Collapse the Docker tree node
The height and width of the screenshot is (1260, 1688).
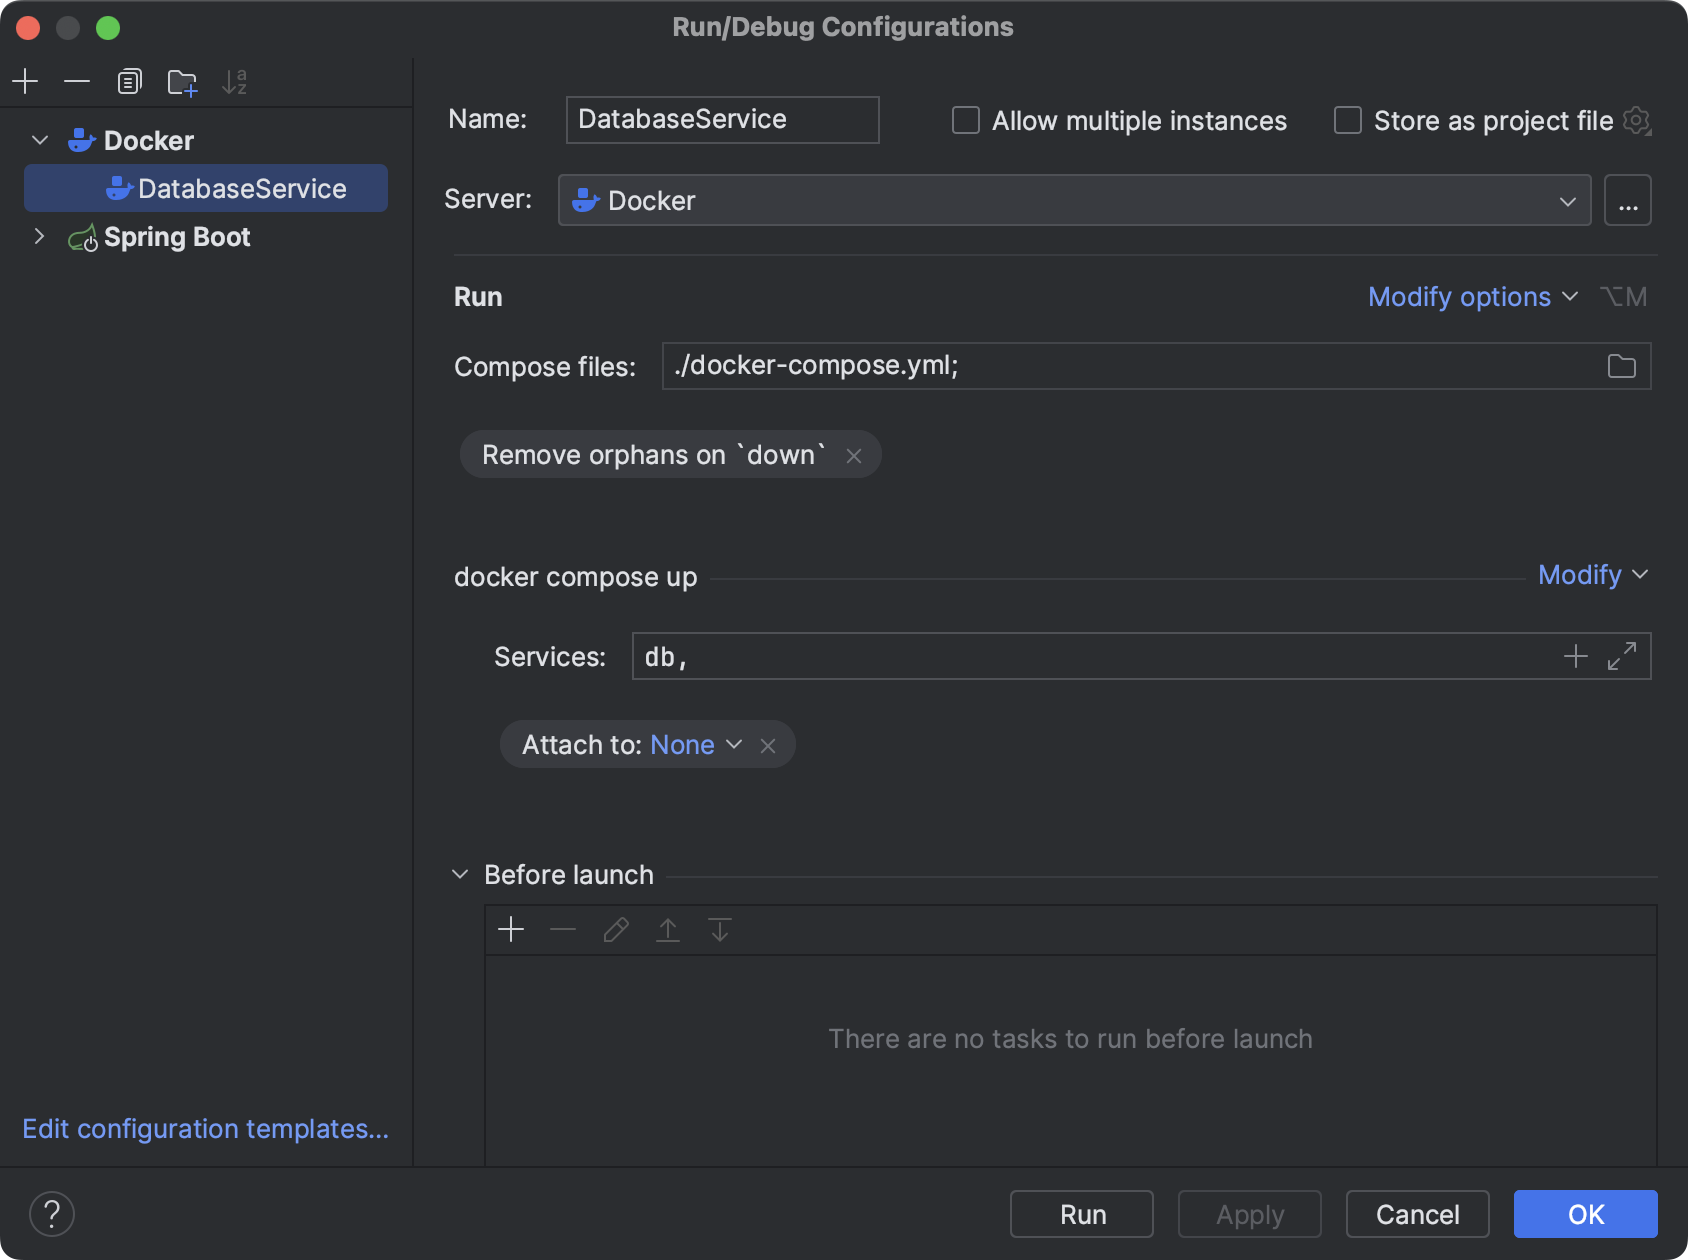click(40, 140)
